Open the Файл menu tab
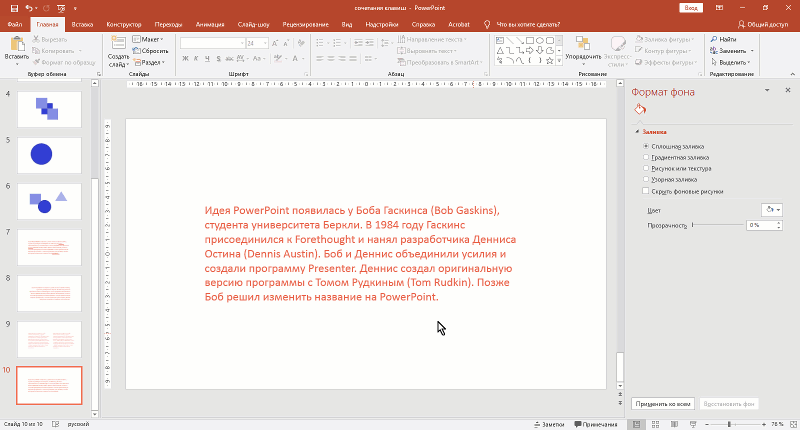800x430 pixels. [15, 24]
